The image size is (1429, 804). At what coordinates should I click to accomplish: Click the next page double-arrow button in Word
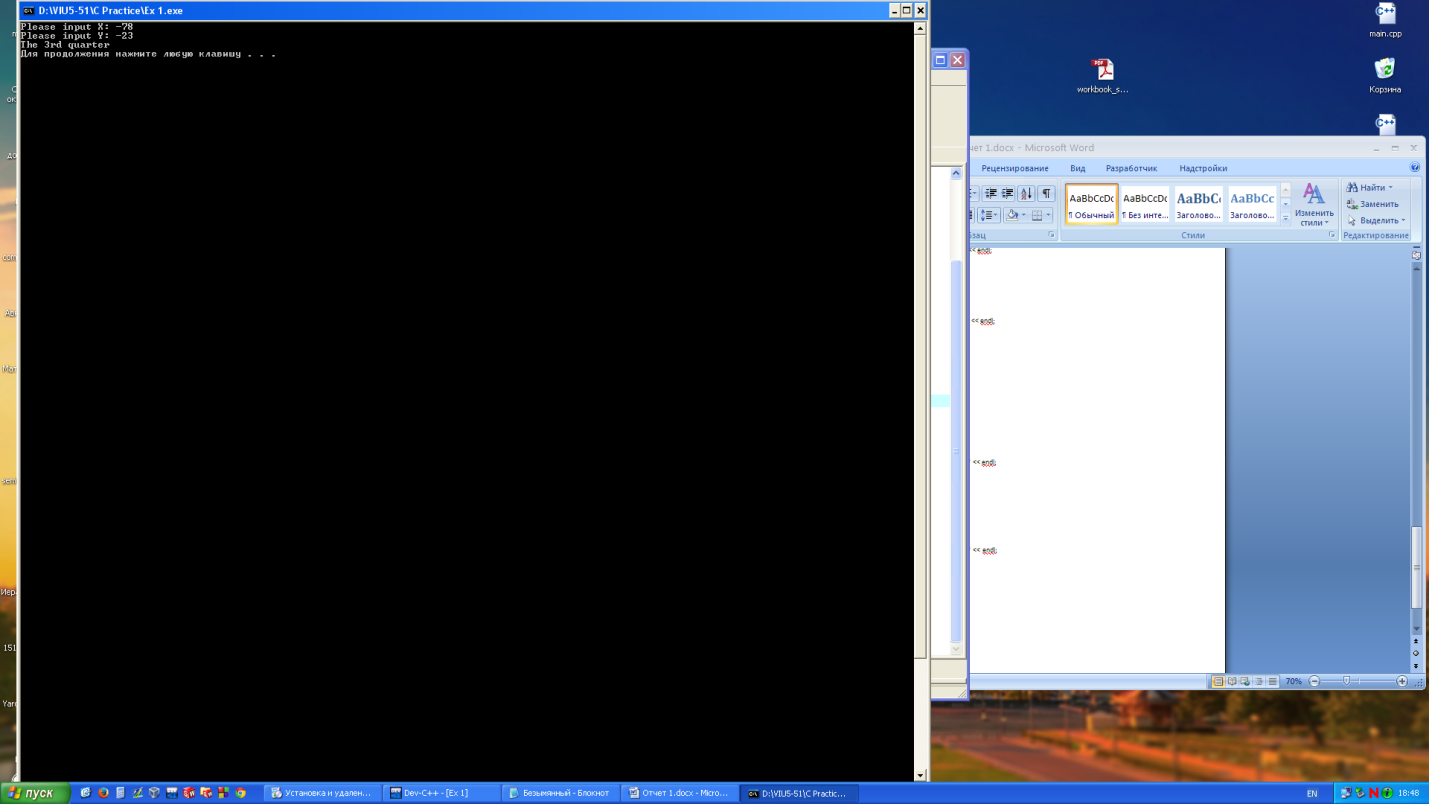1416,666
